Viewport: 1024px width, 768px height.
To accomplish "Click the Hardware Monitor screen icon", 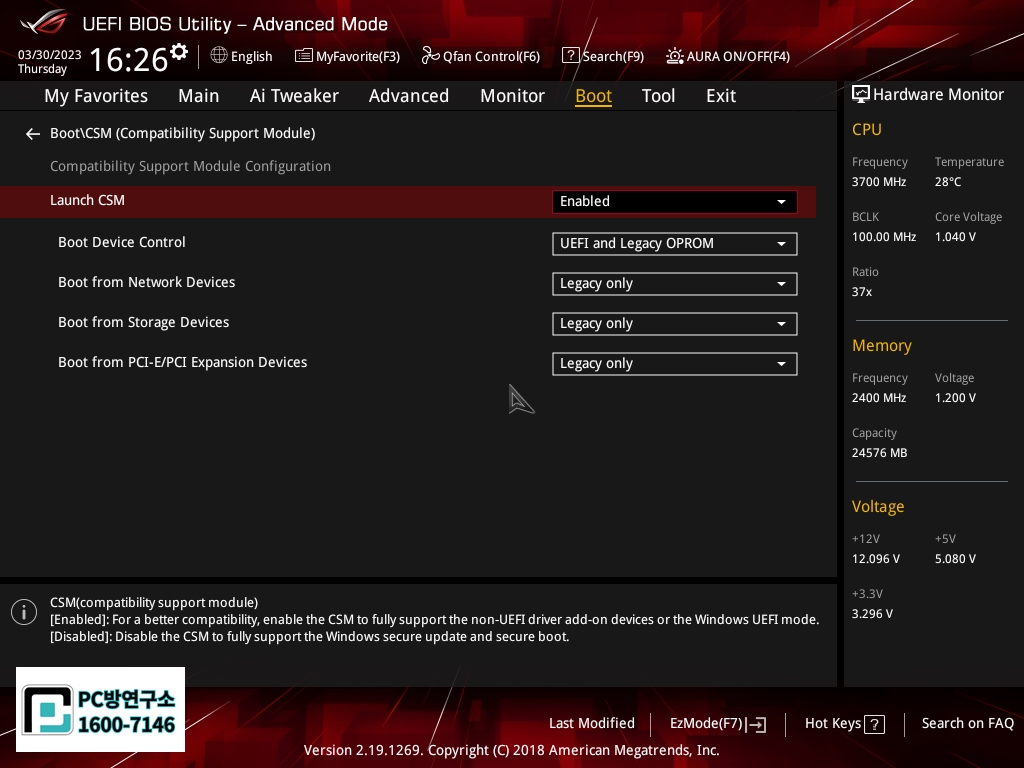I will tap(861, 95).
